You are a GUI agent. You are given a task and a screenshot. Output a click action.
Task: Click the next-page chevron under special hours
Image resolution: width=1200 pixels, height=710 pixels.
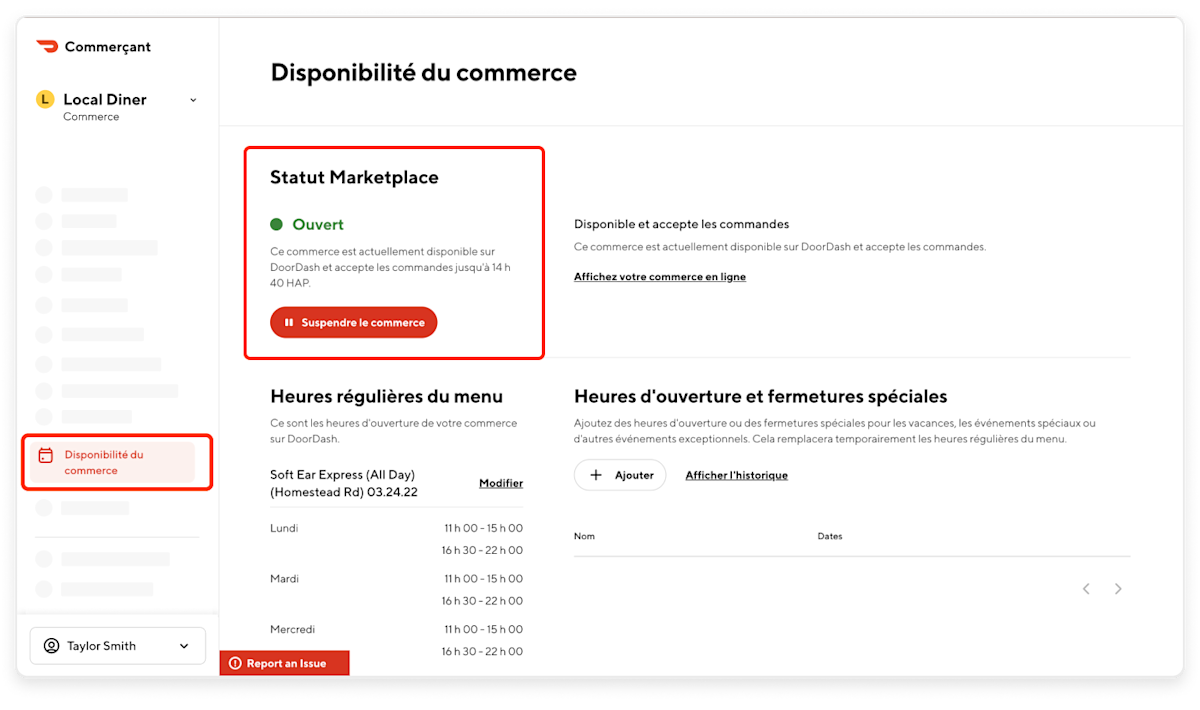tap(1118, 588)
